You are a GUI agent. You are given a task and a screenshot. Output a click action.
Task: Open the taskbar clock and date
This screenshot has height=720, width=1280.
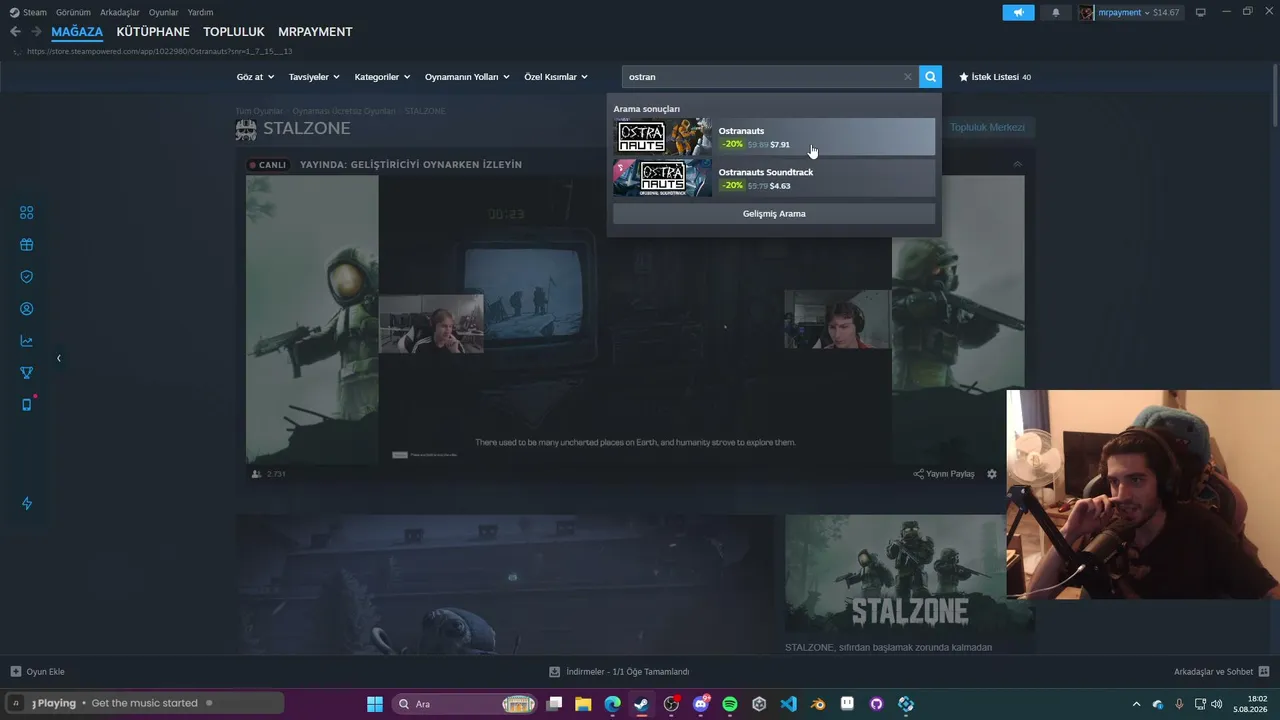coord(1252,704)
